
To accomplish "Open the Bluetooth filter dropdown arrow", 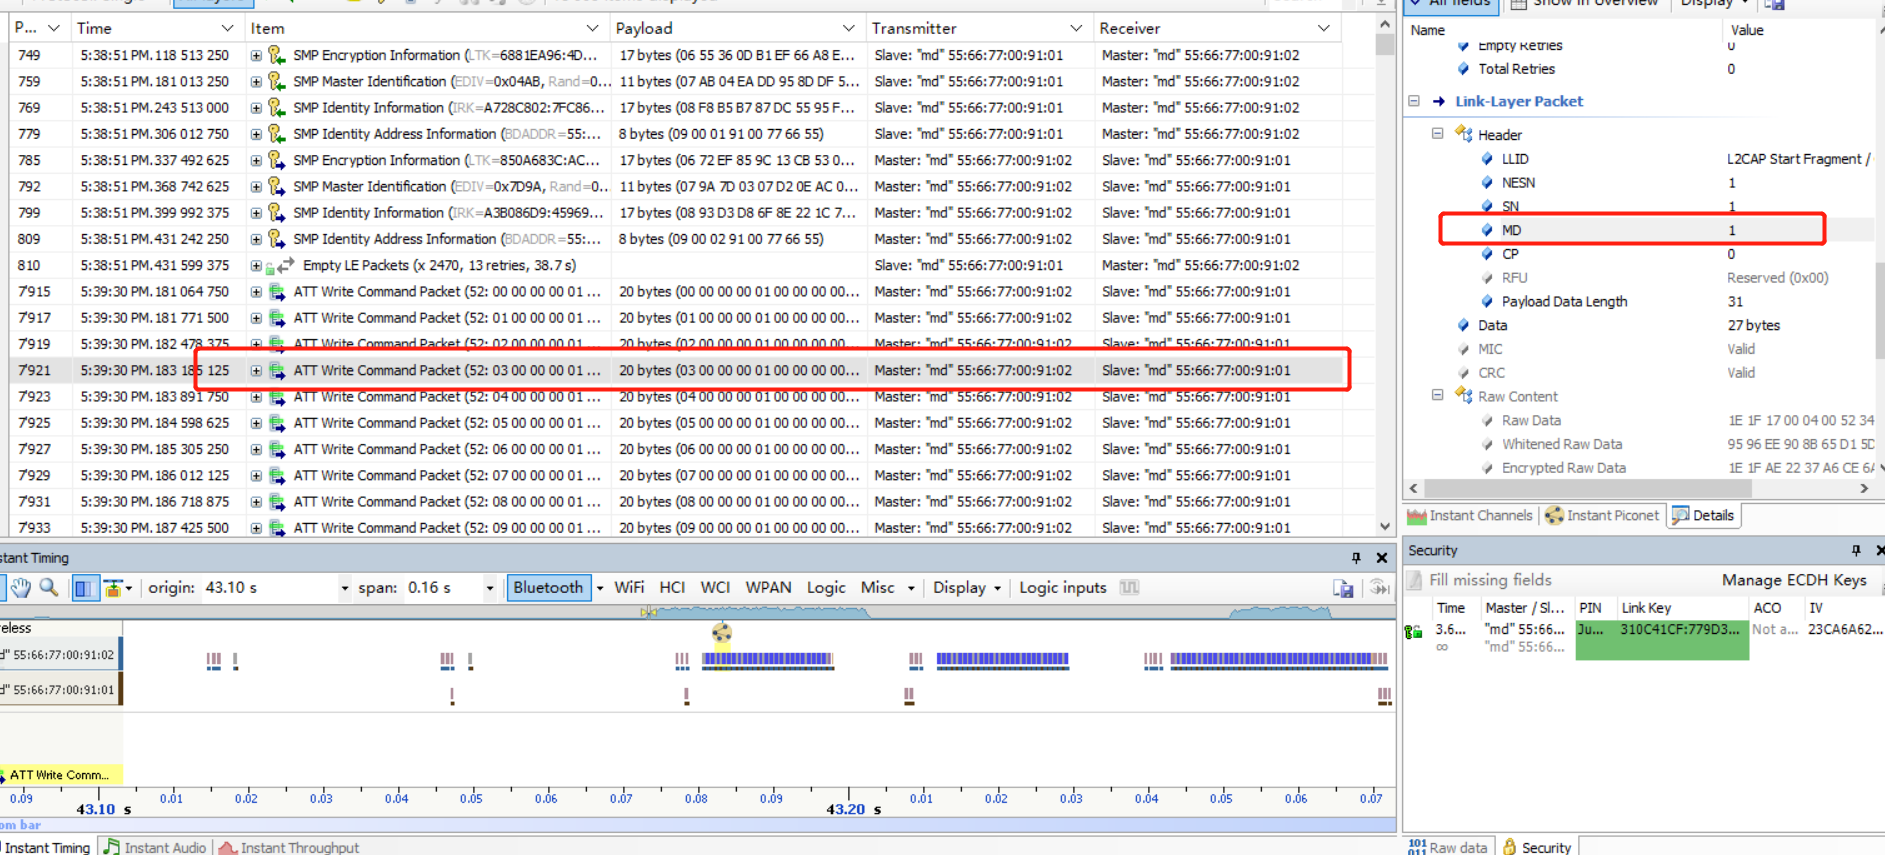I will coord(600,588).
